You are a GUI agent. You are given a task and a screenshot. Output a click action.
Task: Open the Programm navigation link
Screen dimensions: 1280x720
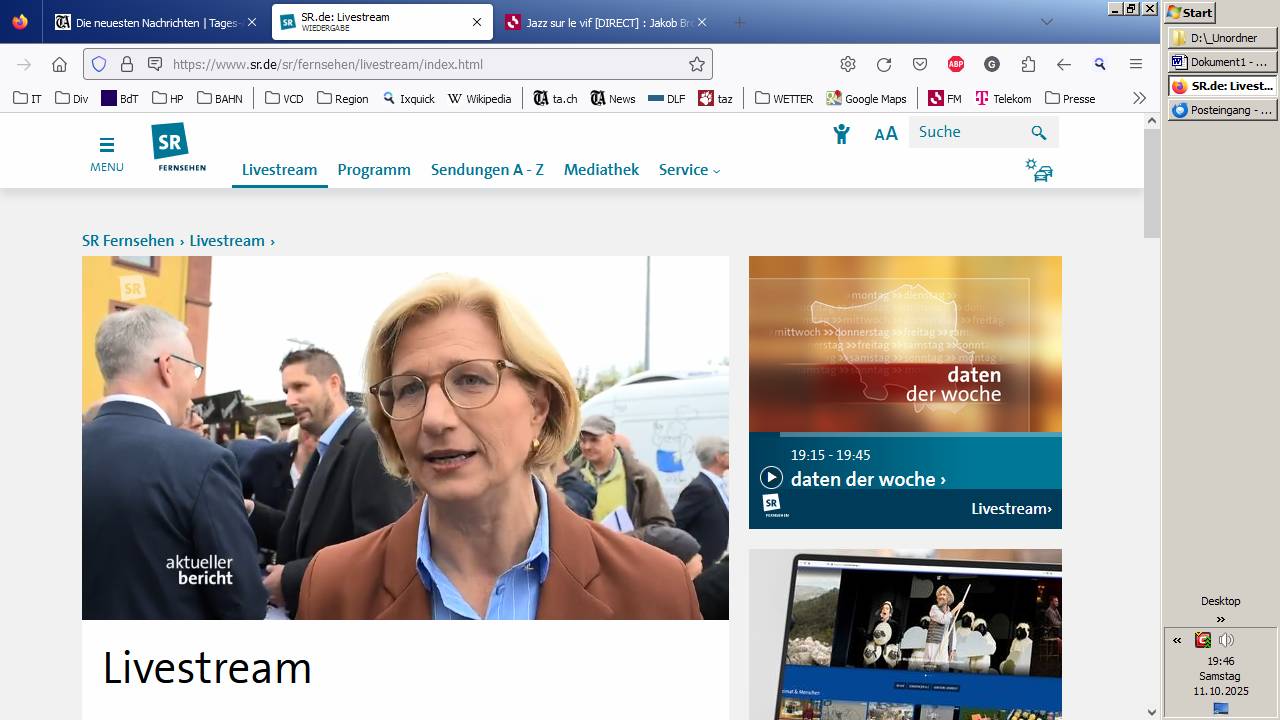click(374, 170)
